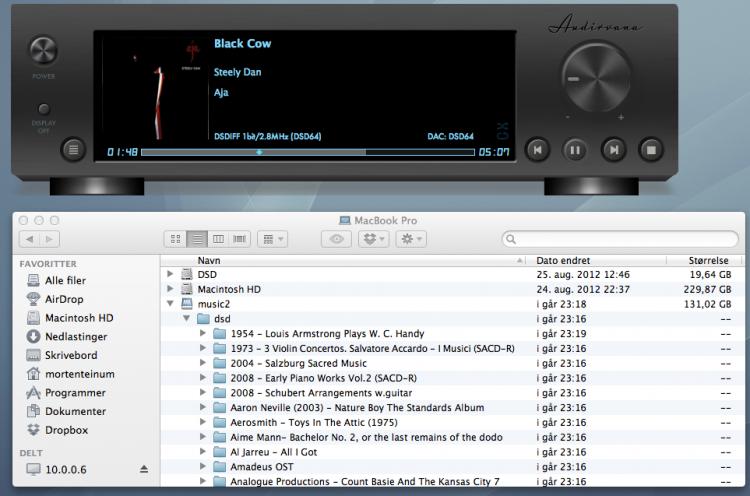Screen dimensions: 750x496
Task: Click the Aja album artwork
Action: [x=155, y=88]
